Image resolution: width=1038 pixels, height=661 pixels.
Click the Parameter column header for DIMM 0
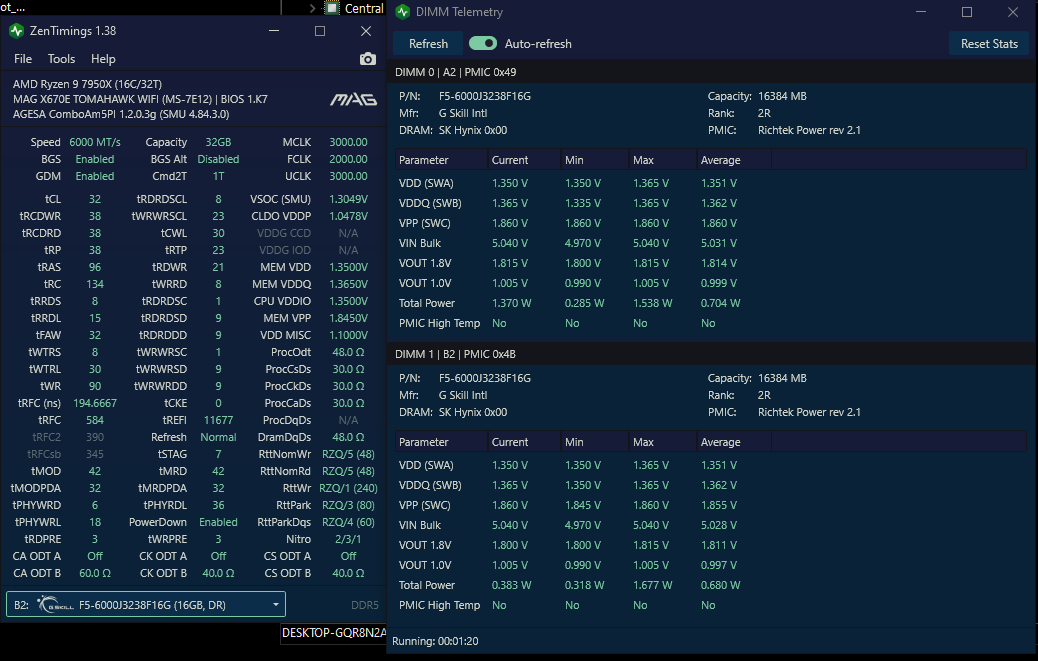coord(441,160)
